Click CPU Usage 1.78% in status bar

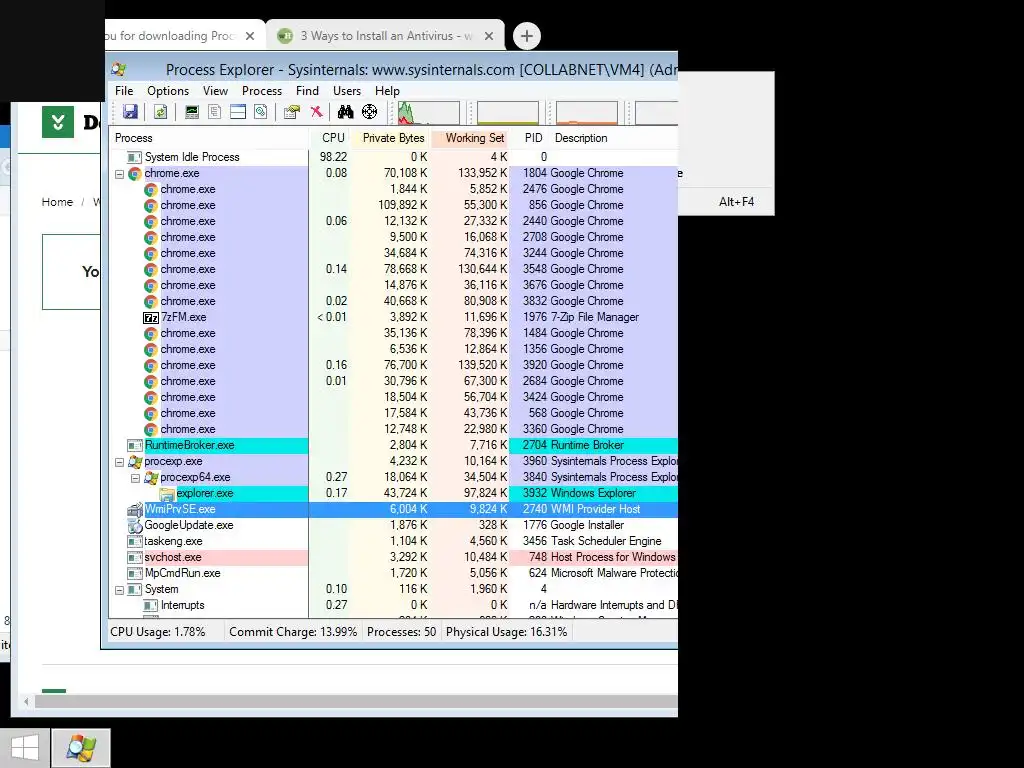[x=157, y=632]
